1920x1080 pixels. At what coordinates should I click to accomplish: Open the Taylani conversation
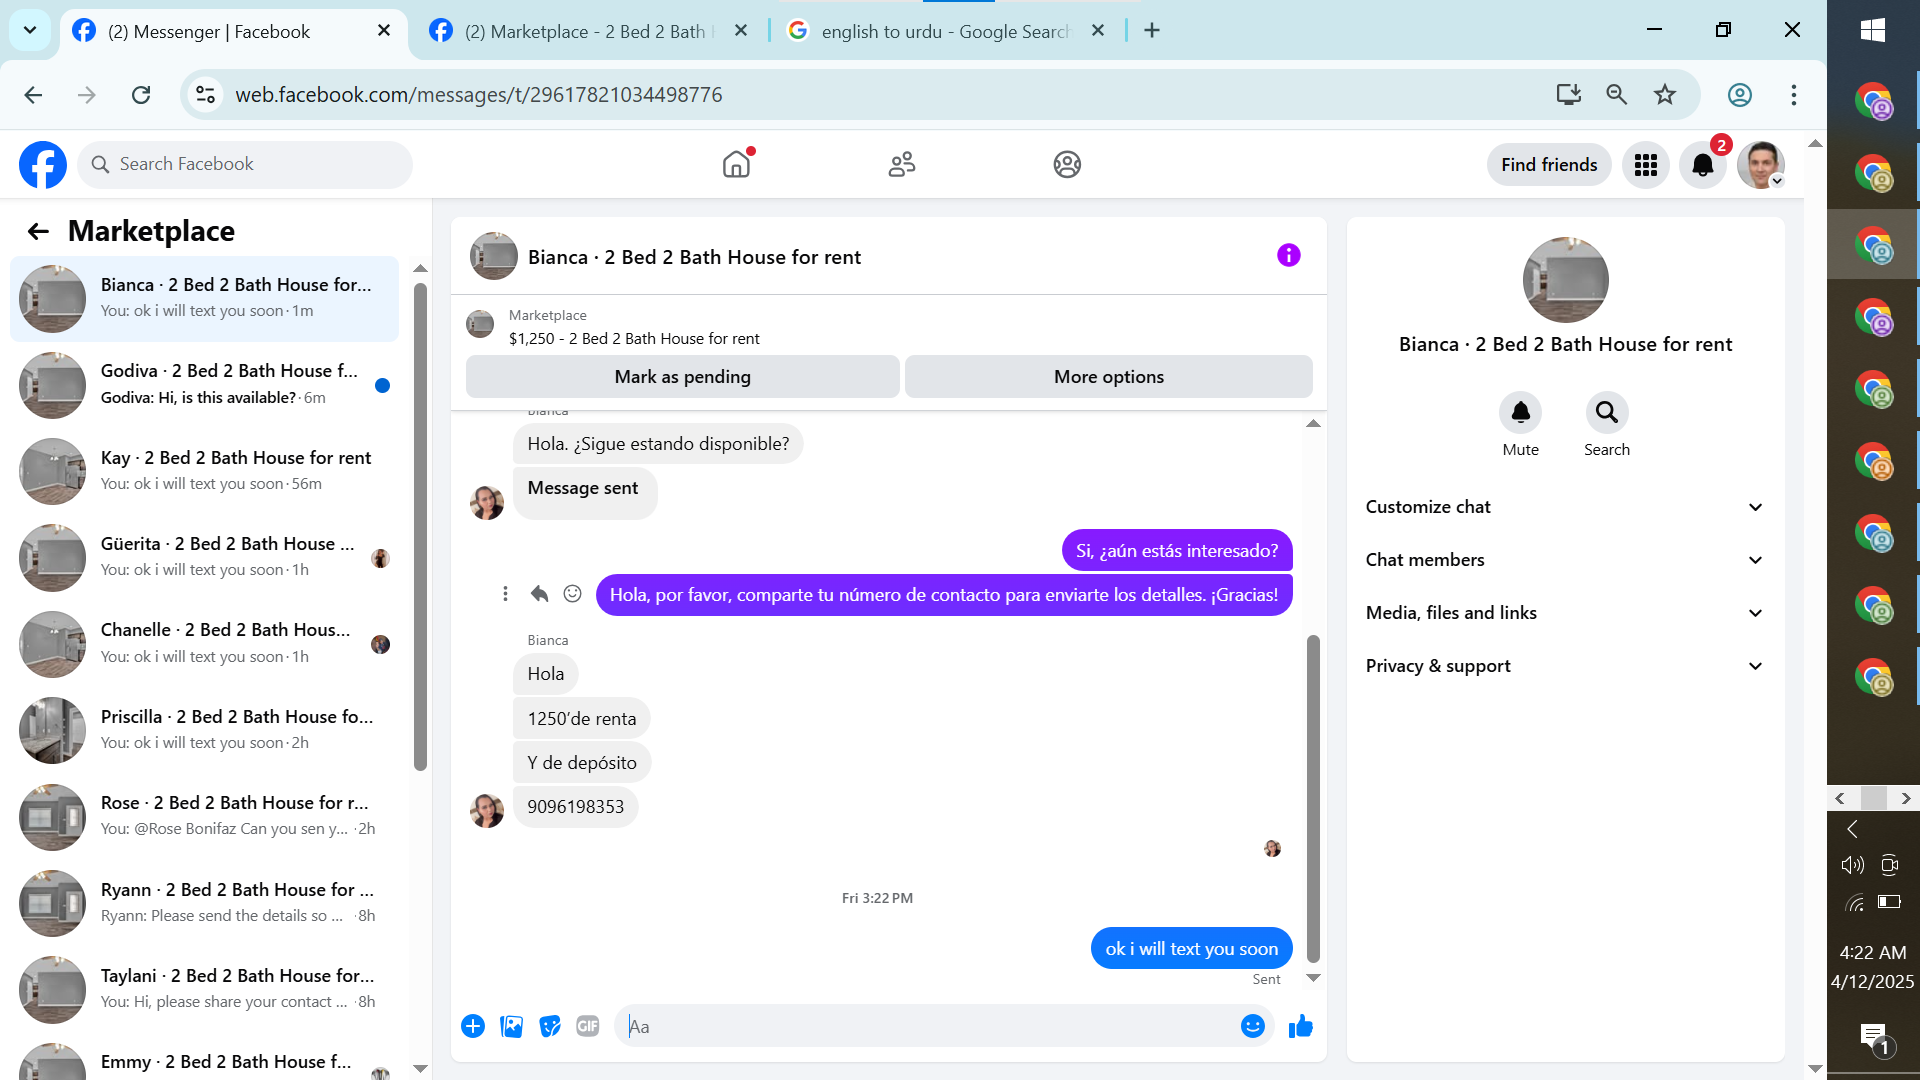click(x=204, y=989)
